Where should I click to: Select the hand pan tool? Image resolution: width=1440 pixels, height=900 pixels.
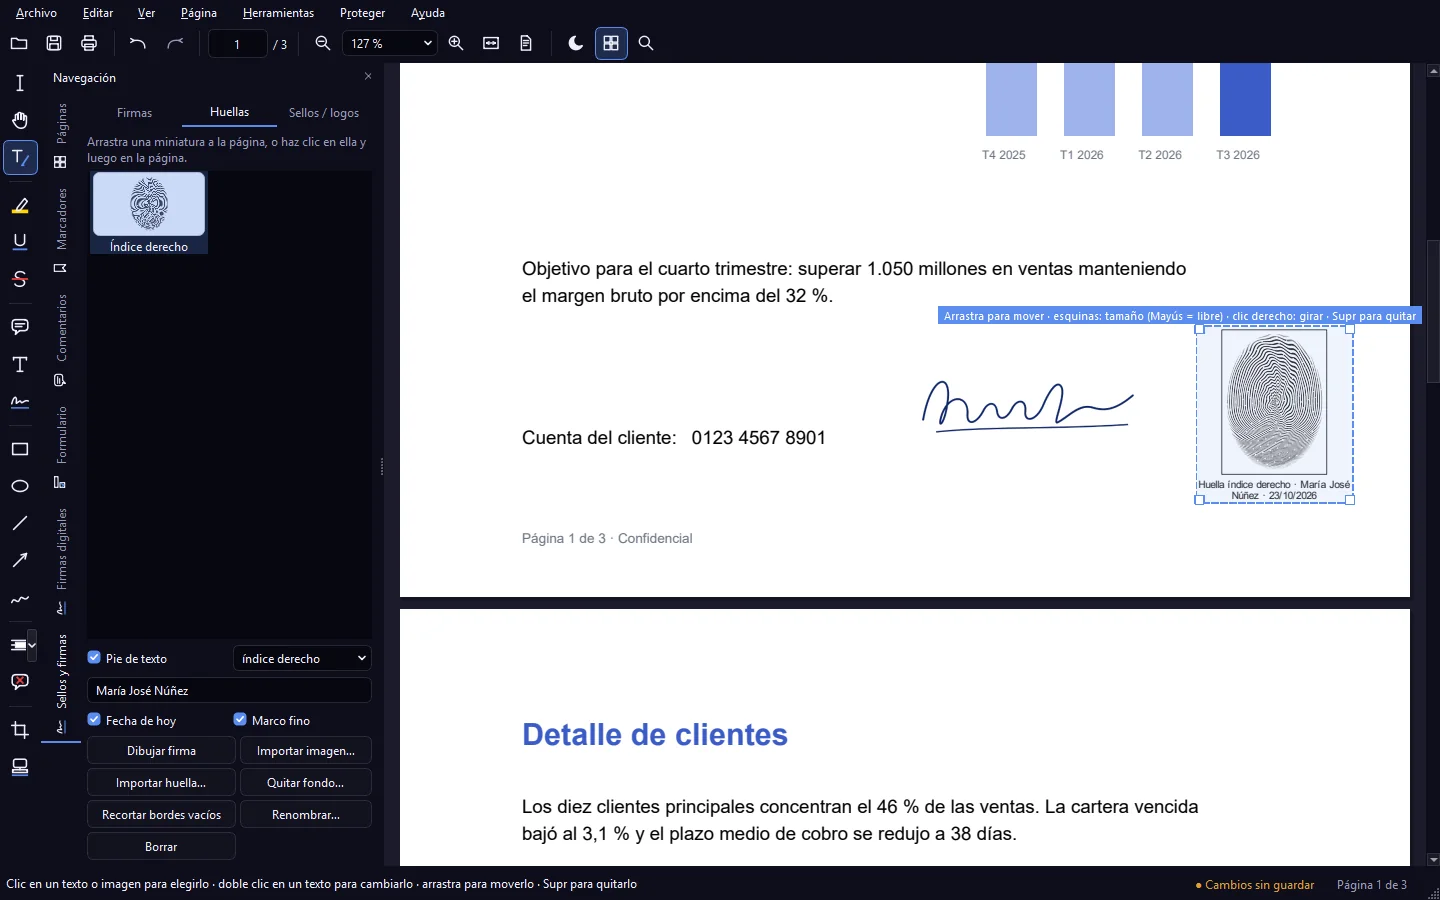tap(20, 121)
